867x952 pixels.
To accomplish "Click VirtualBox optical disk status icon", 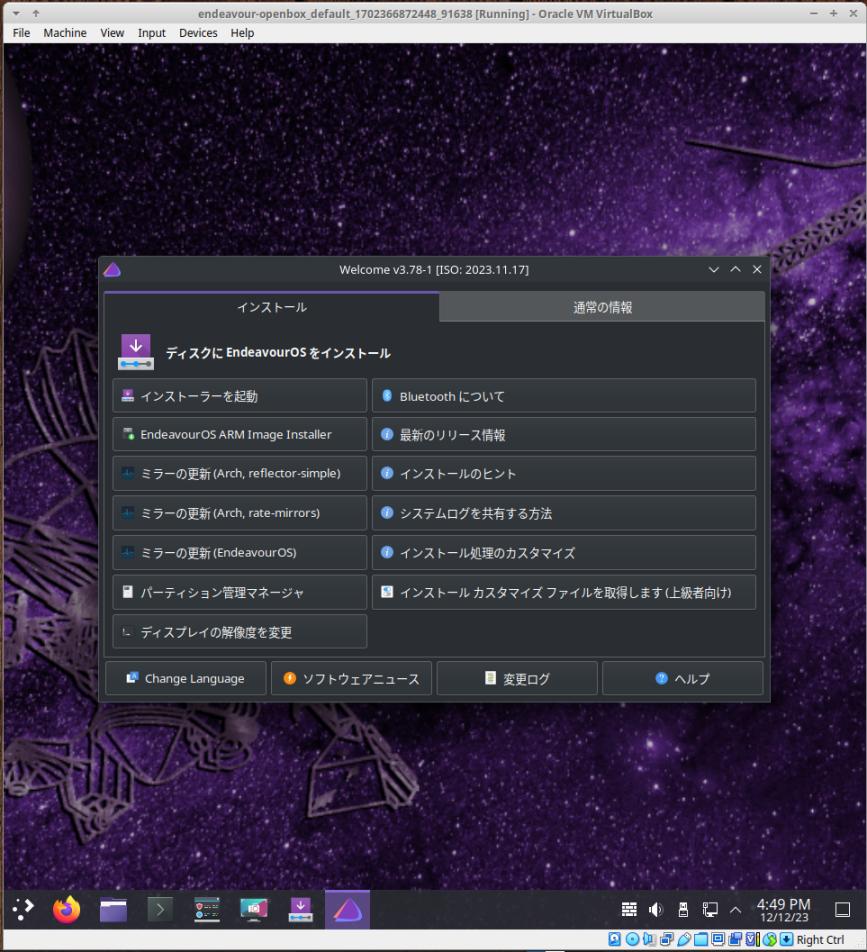I will [x=632, y=939].
